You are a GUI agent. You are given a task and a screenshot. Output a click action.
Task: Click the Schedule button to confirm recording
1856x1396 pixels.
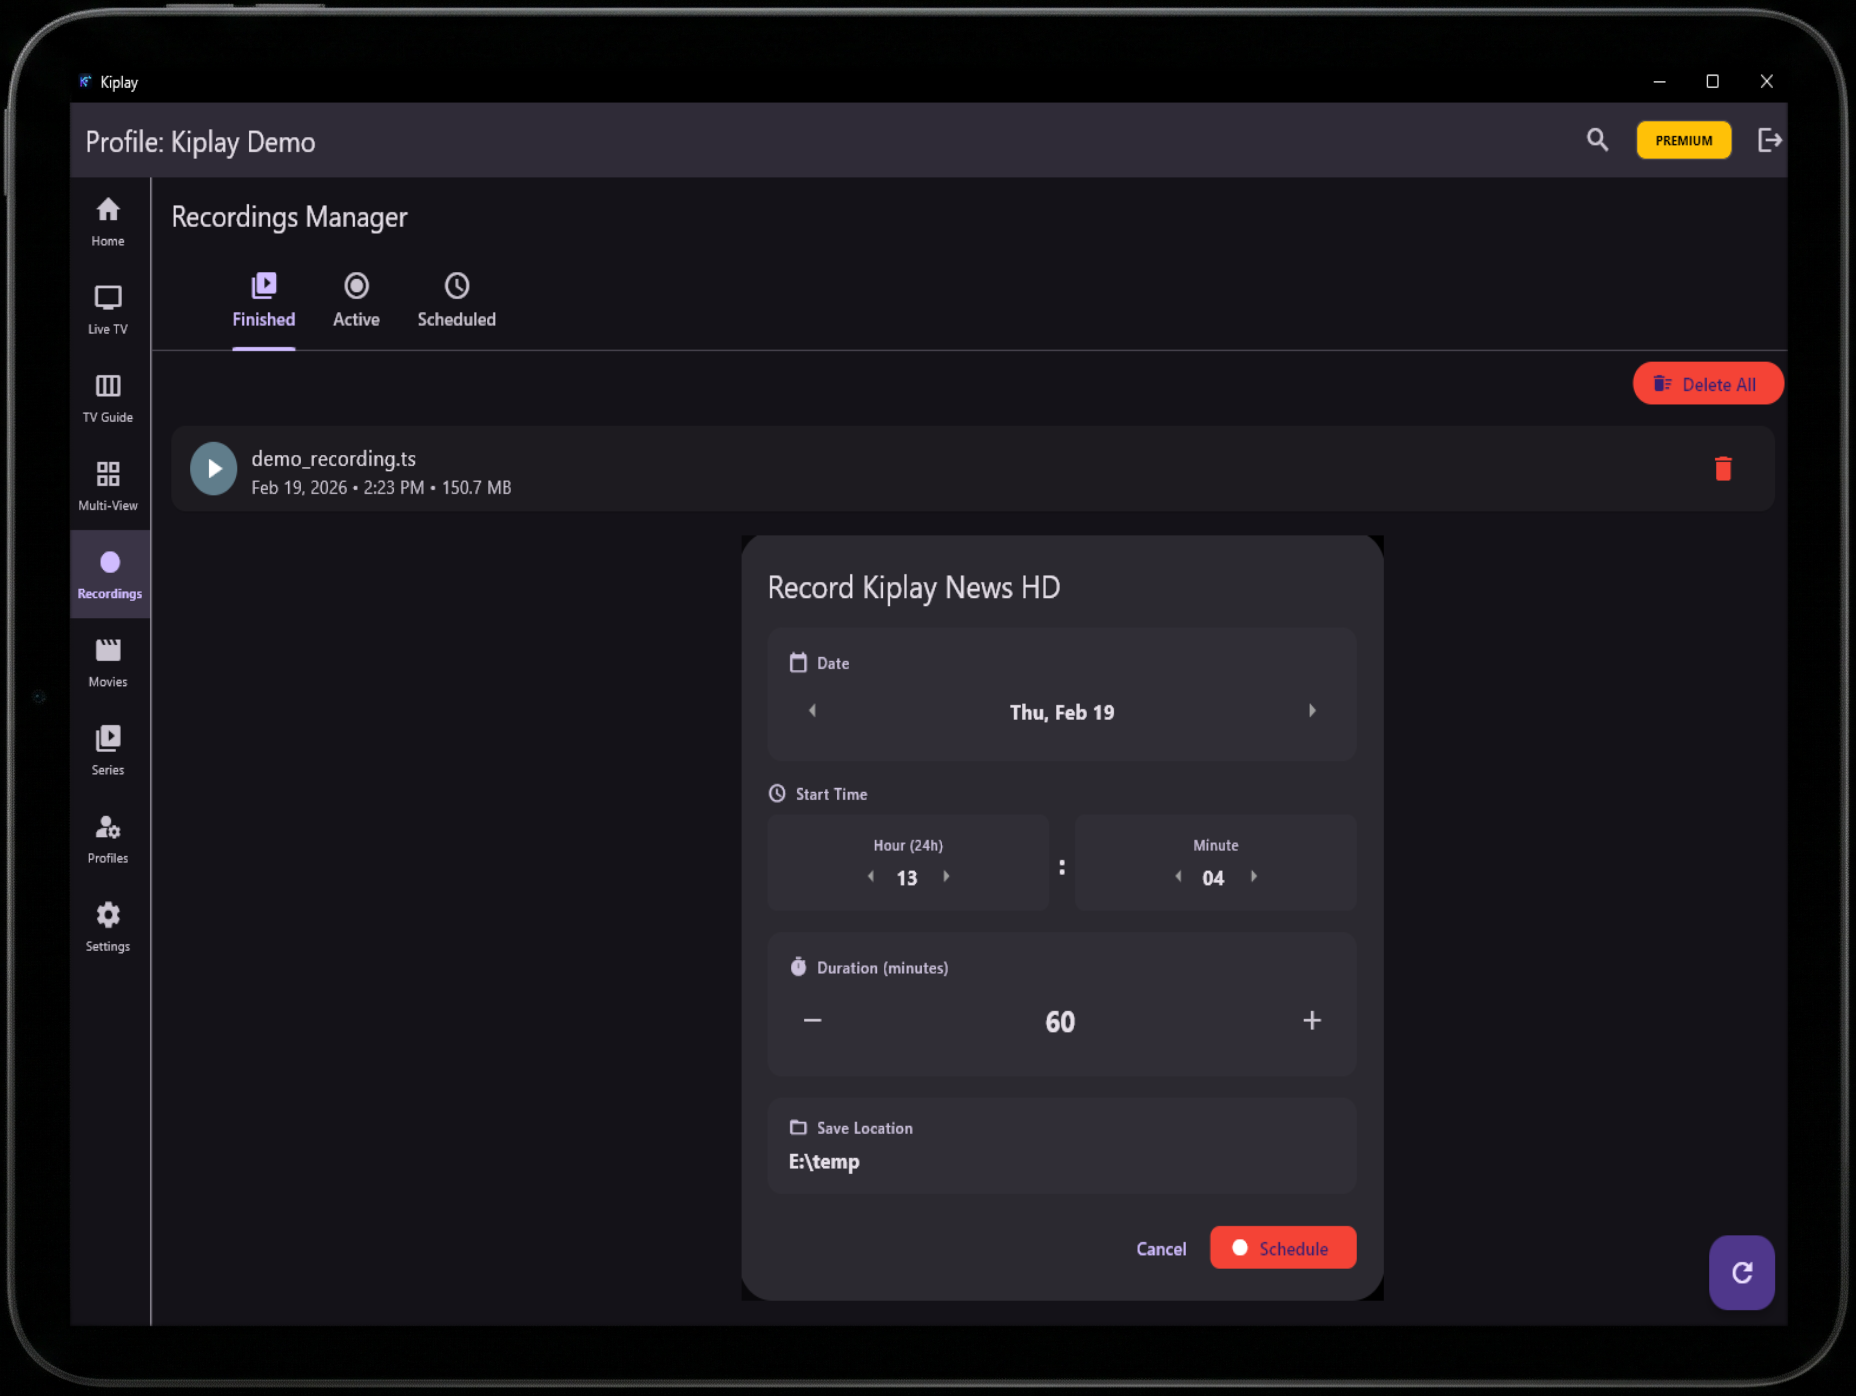(x=1283, y=1247)
